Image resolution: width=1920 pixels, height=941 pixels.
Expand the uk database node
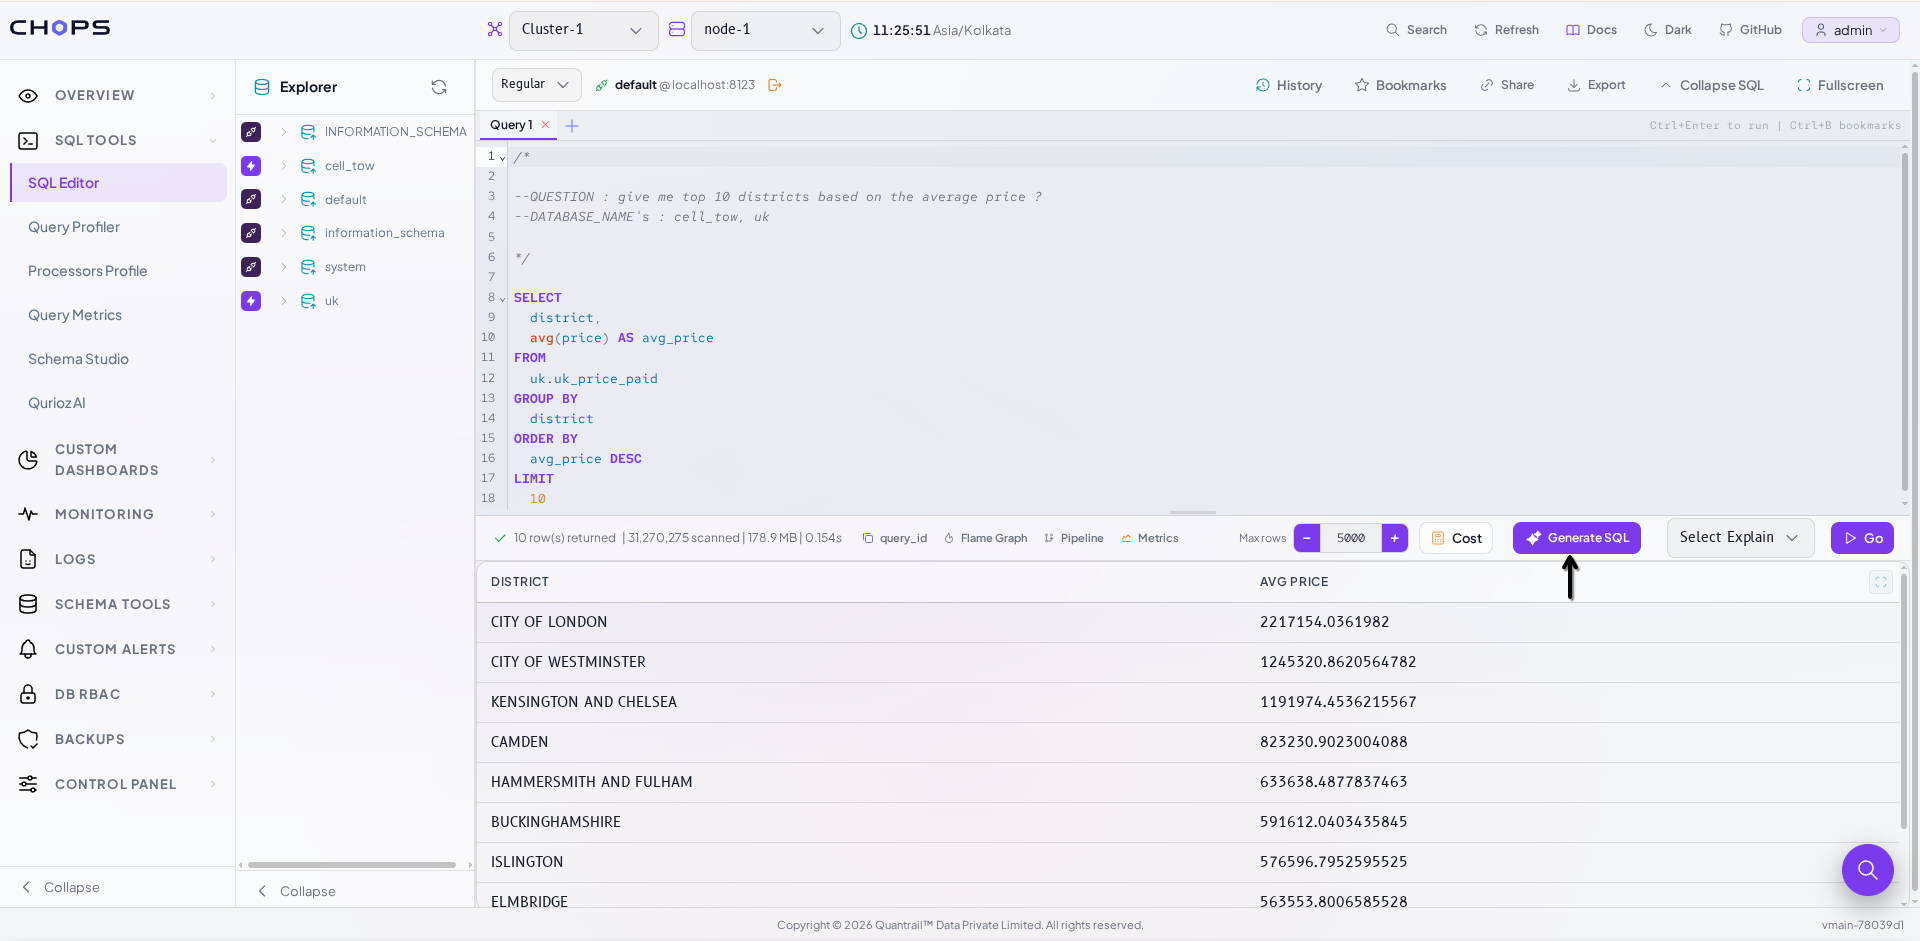coord(284,301)
